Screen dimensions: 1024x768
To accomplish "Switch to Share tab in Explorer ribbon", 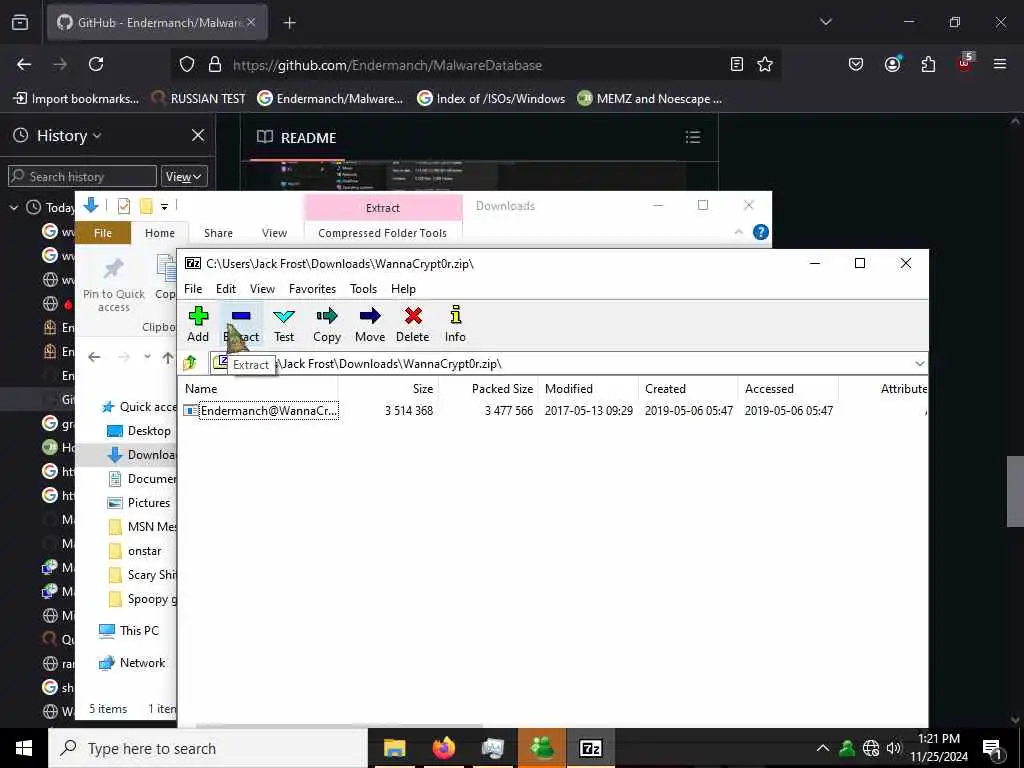I will 218,233.
